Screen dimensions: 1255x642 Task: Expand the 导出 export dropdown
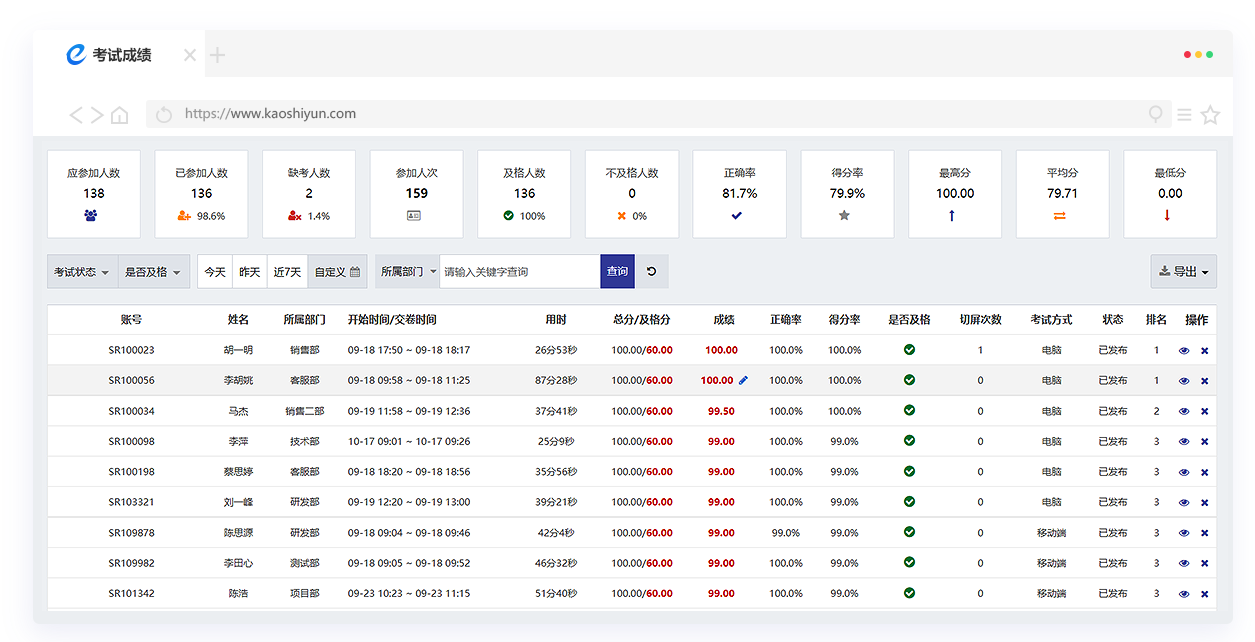click(1183, 271)
